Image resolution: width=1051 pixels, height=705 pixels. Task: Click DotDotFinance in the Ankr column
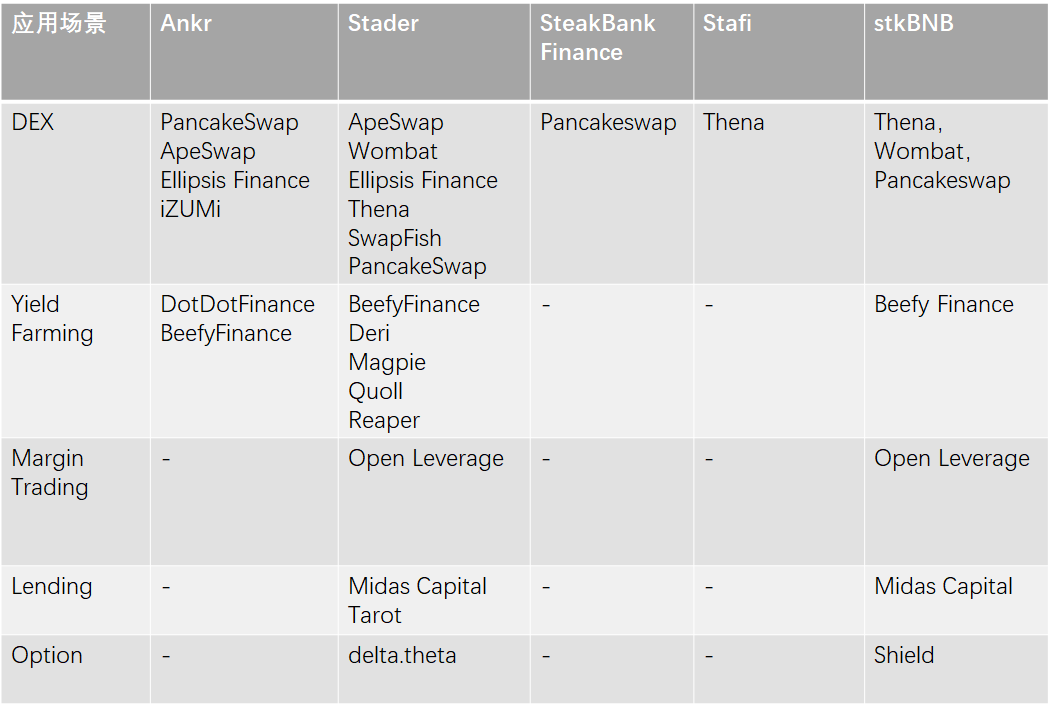[x=237, y=305]
